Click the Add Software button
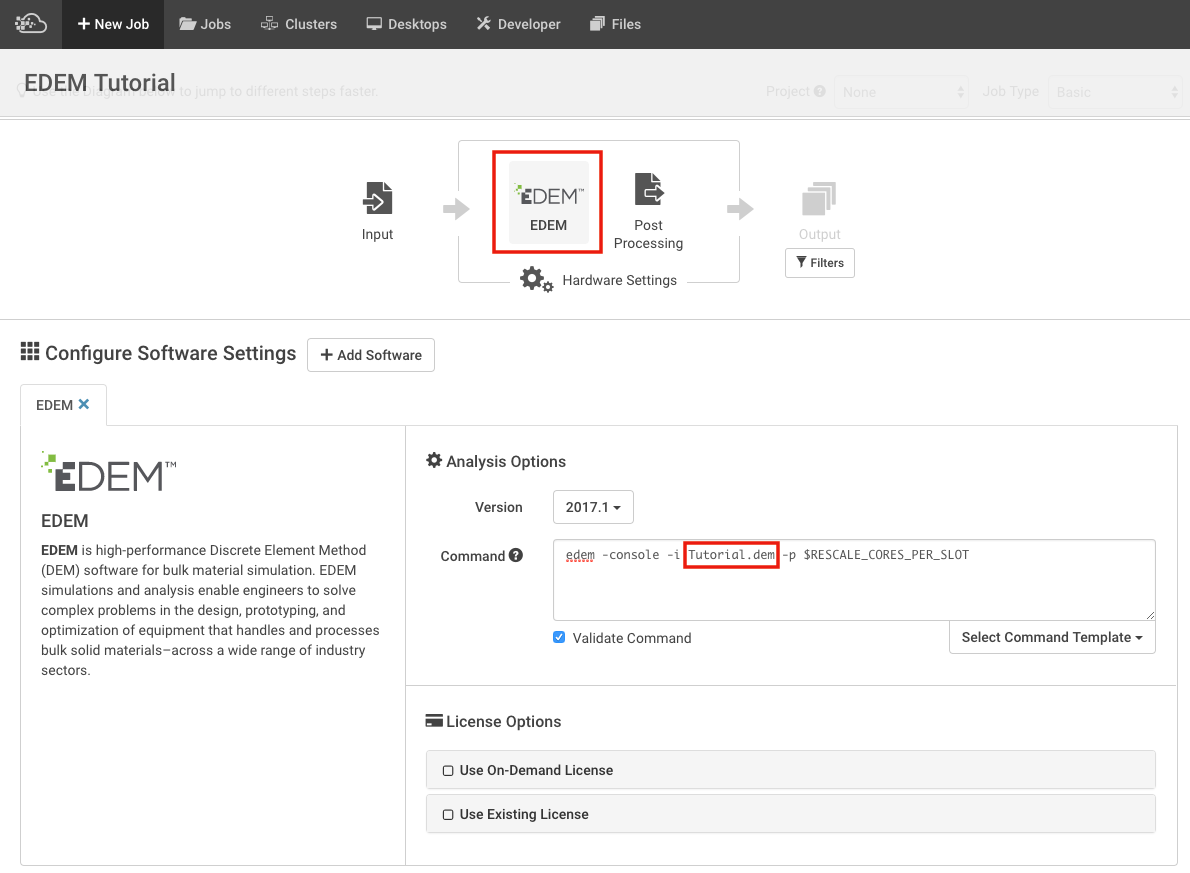1190x873 pixels. coord(371,355)
